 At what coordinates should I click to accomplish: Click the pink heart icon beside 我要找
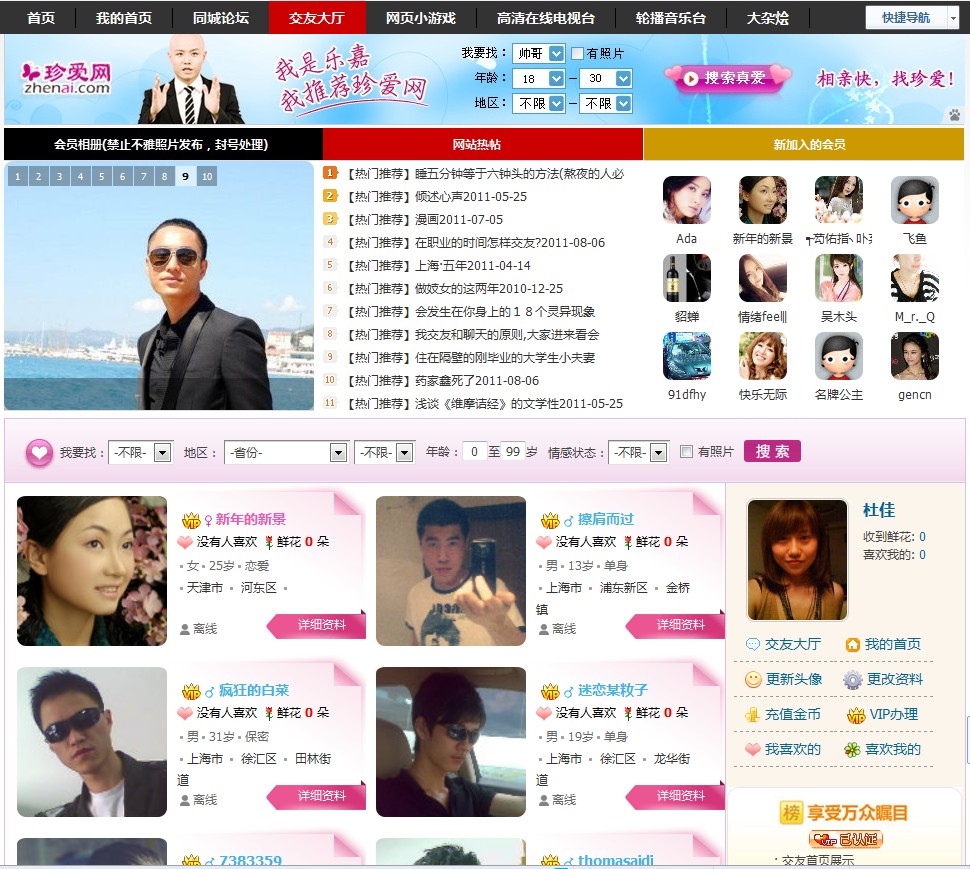point(39,453)
